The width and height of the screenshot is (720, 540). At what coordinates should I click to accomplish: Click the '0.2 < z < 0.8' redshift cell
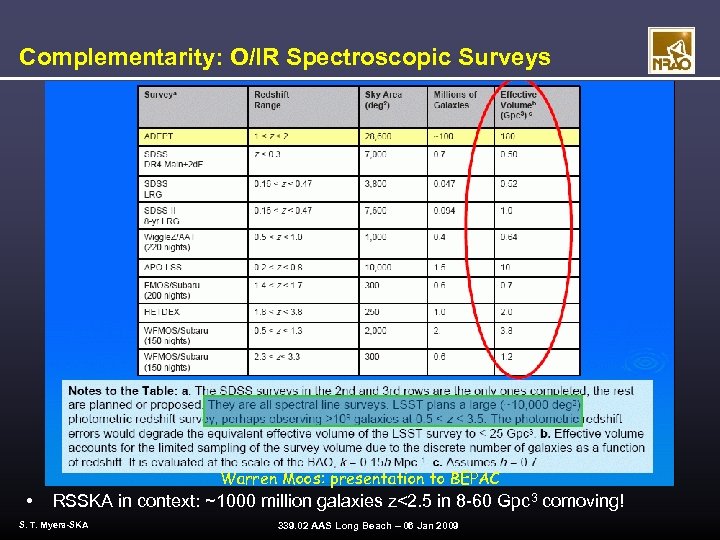pos(303,268)
